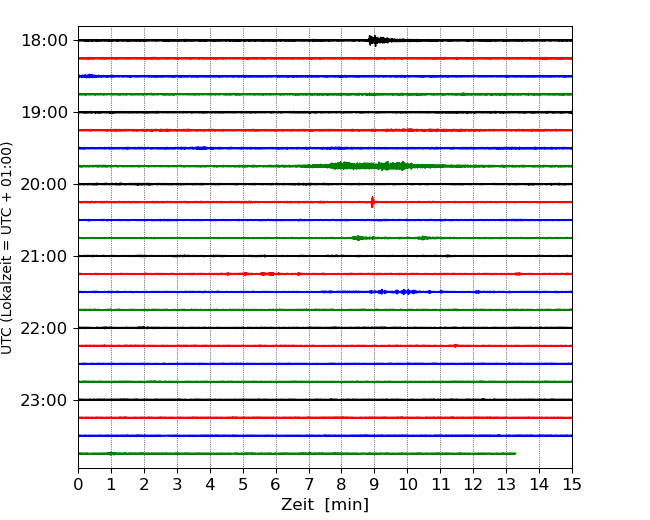This screenshot has width=650, height=520.
Task: Select x-axis tick label 0
Action: click(x=78, y=484)
